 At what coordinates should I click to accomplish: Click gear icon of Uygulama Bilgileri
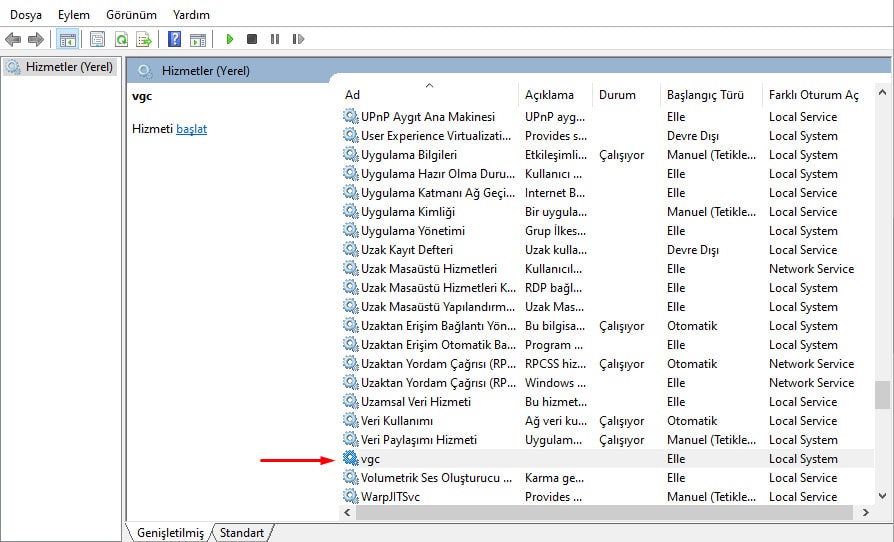tap(350, 154)
